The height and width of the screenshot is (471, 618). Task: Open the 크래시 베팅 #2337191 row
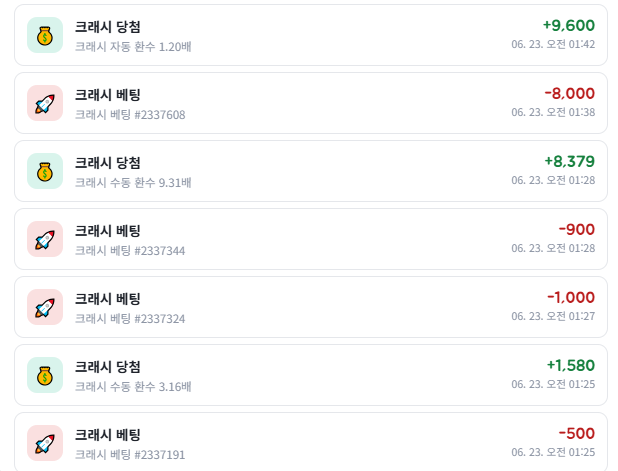point(311,442)
